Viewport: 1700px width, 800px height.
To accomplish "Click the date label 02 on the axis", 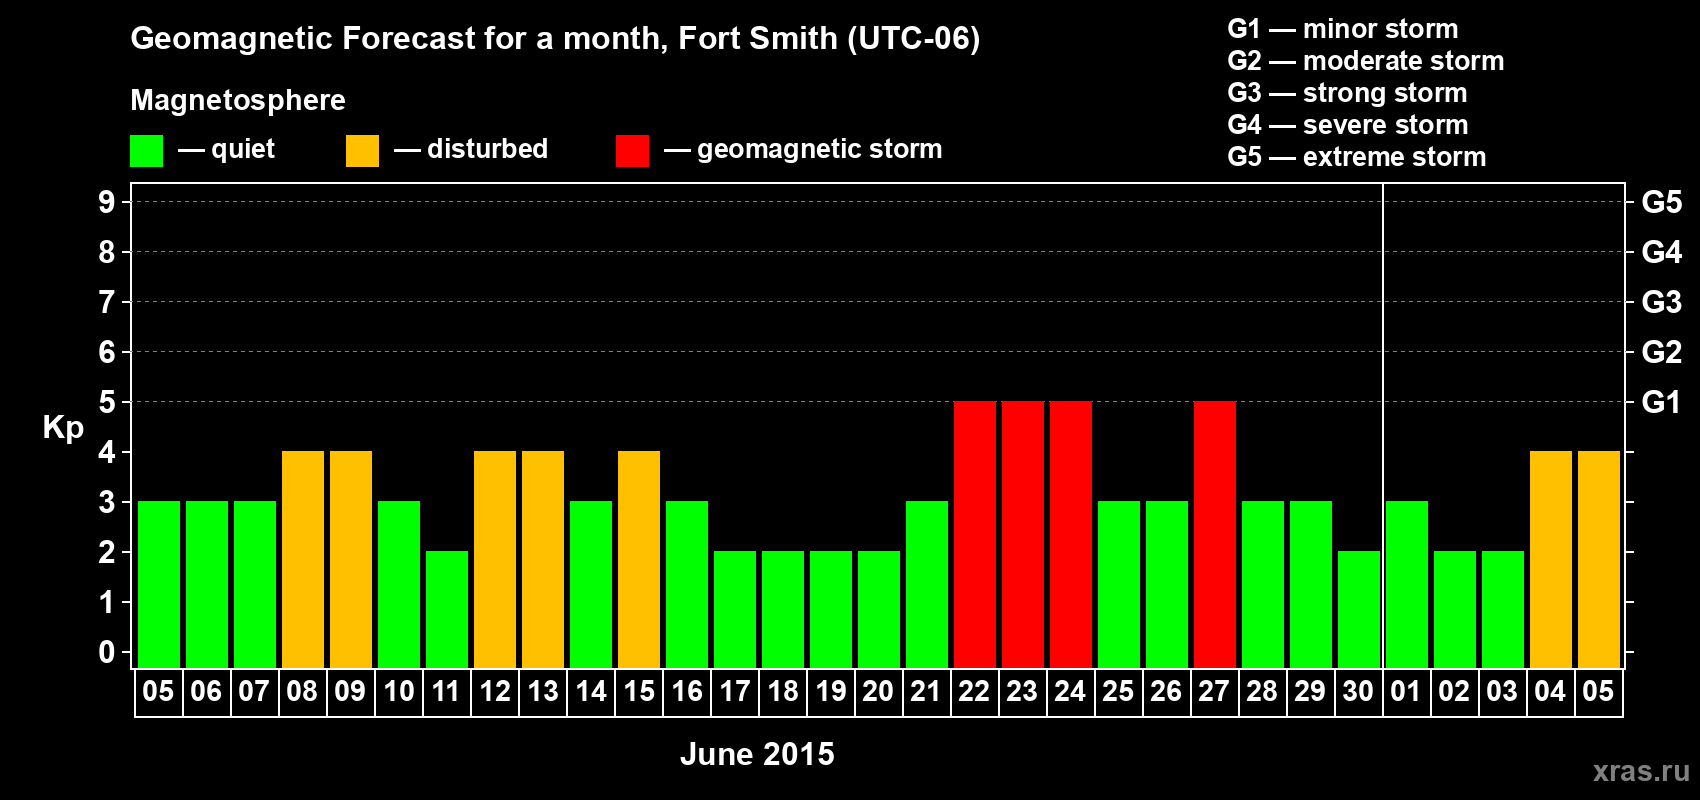I will coord(1455,692).
